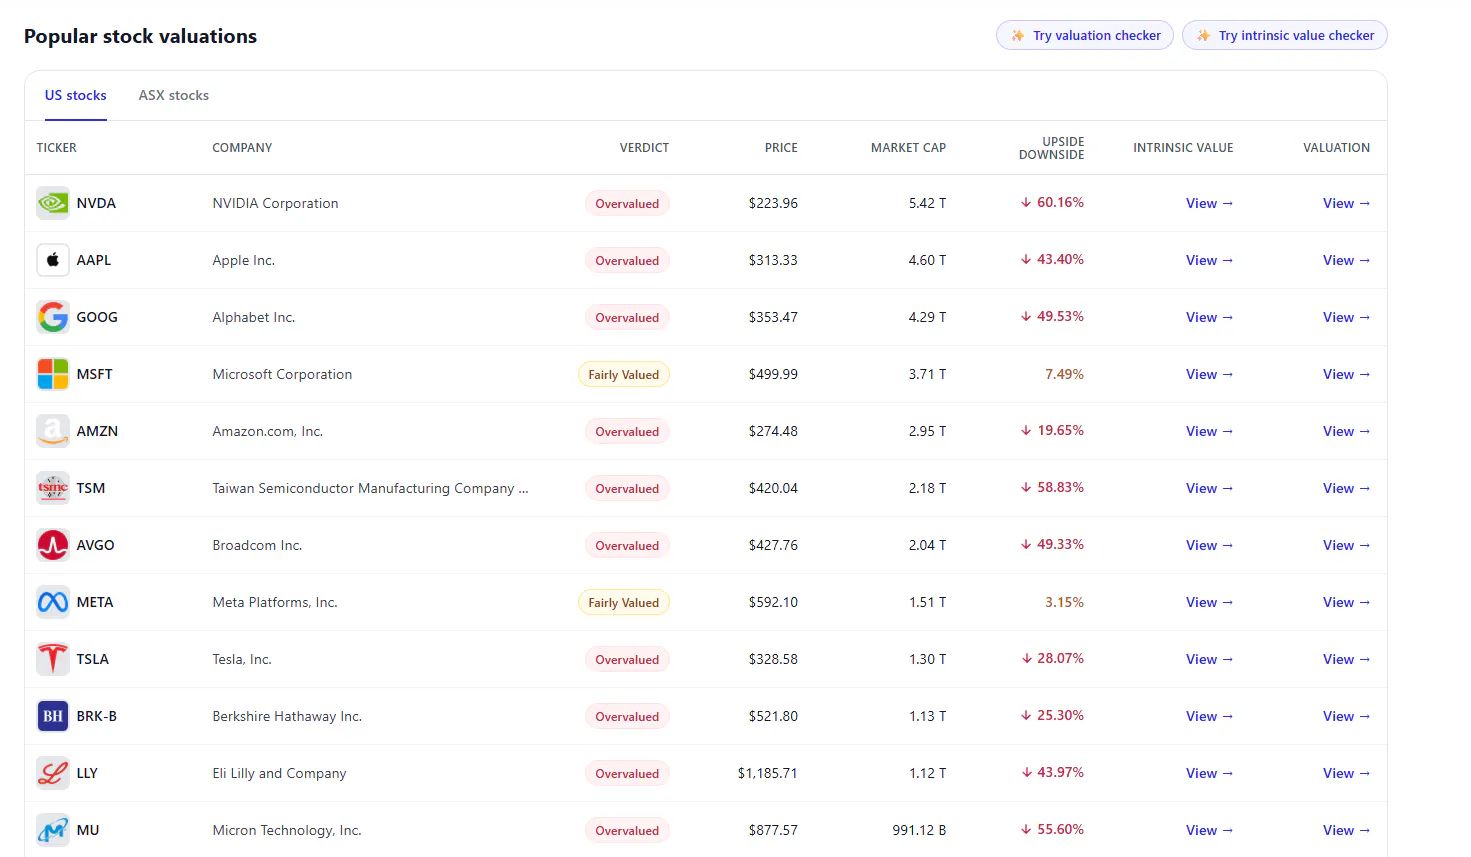View intrinsic value for Meta Platforms
The image size is (1471, 857).
tap(1209, 602)
